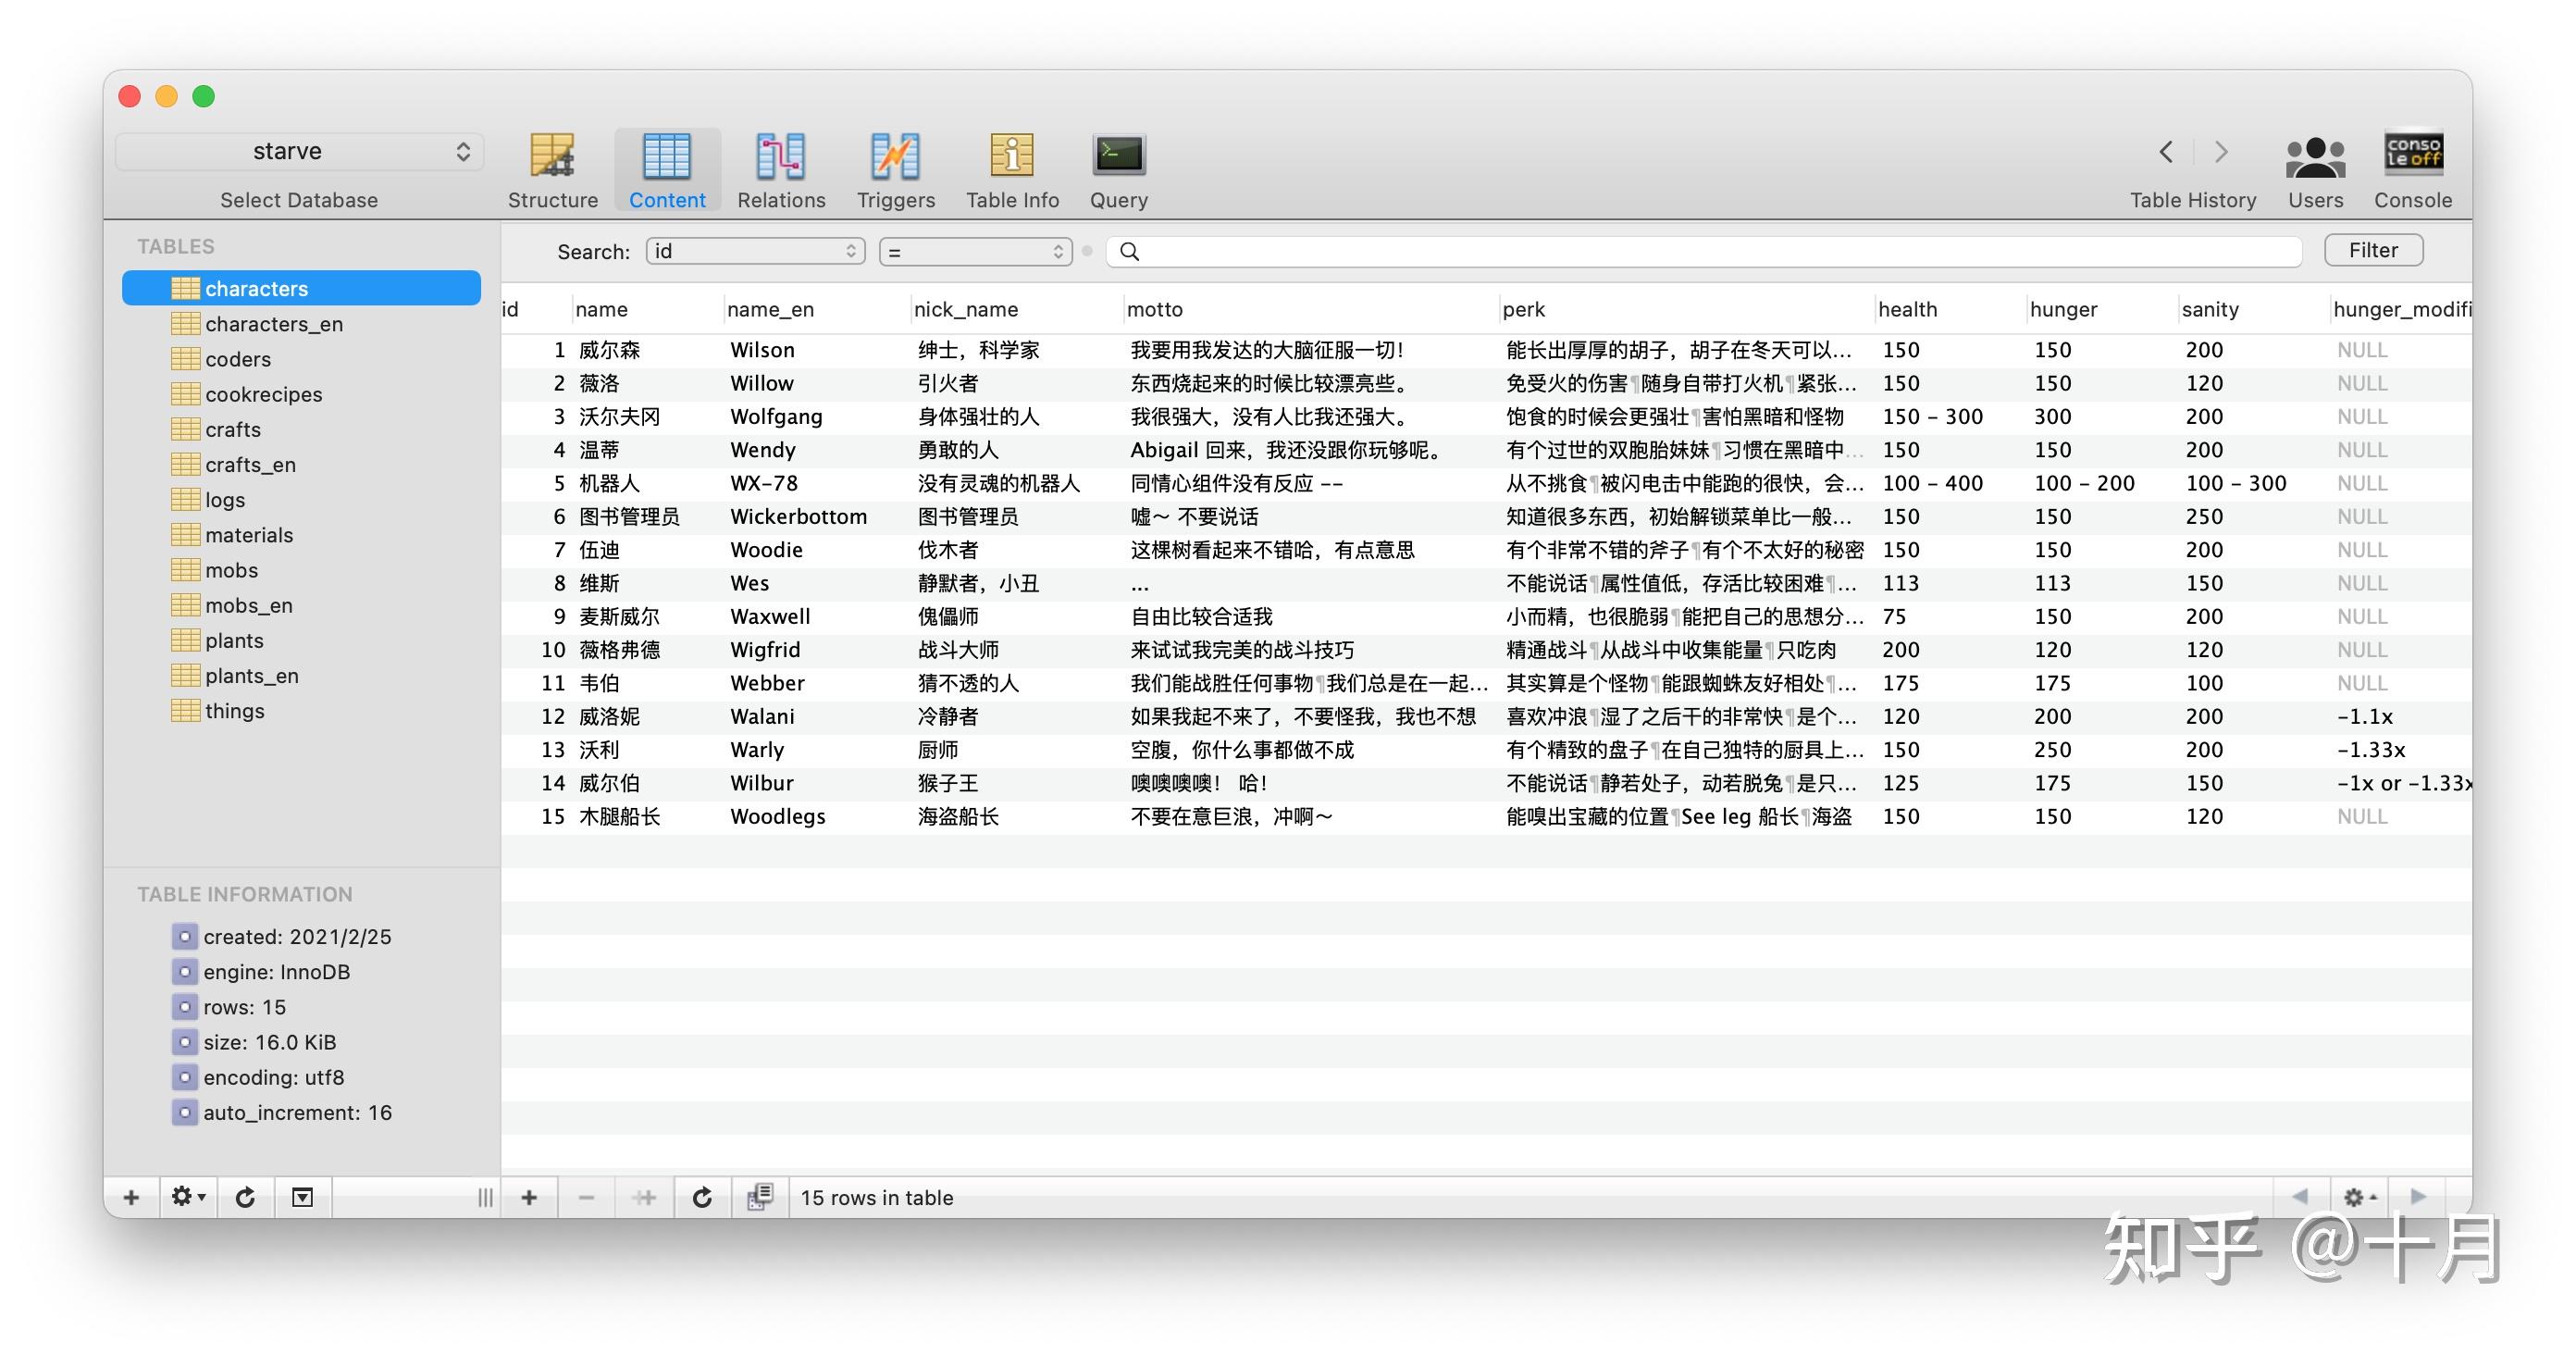
Task: Switch to the Content view
Action: [667, 171]
